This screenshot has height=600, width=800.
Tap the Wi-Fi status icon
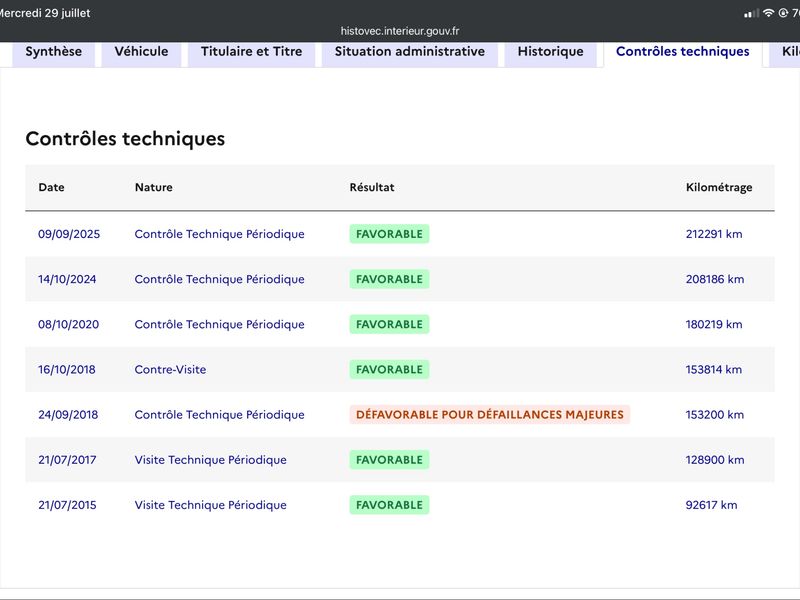(x=768, y=13)
